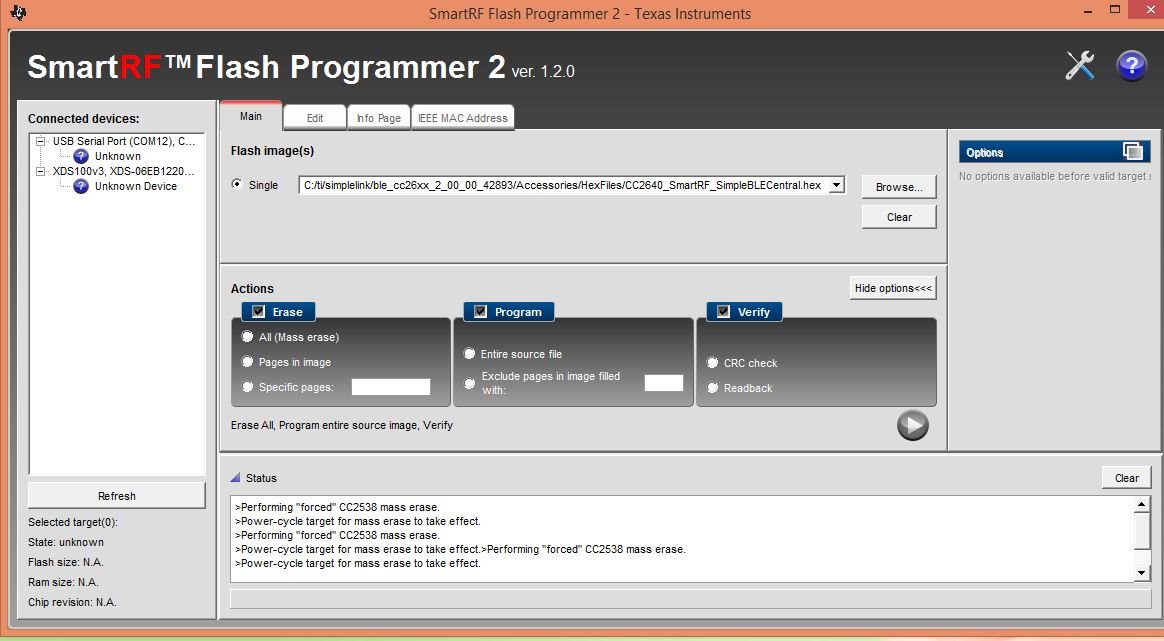Click the Texas Instruments app icon in title bar
1164x641 pixels.
click(18, 13)
